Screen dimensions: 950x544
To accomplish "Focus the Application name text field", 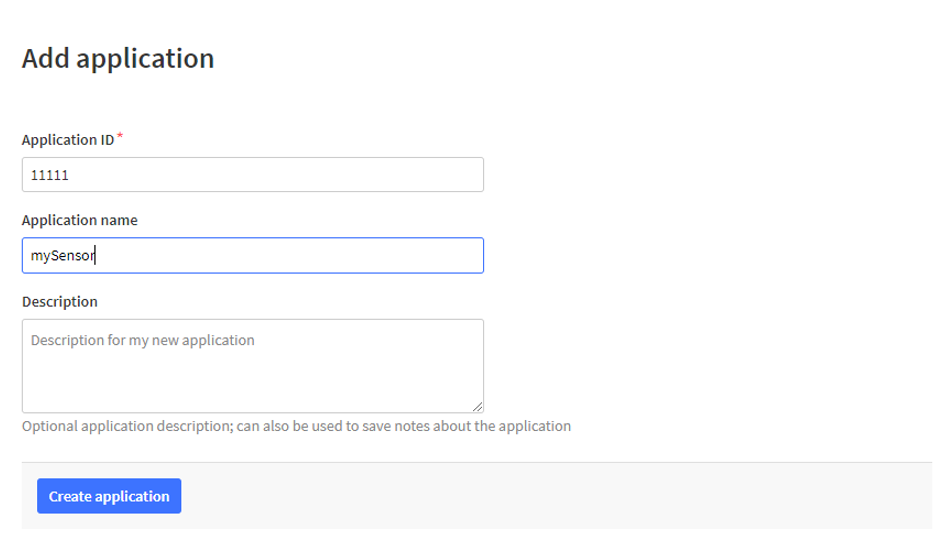I will [252, 255].
